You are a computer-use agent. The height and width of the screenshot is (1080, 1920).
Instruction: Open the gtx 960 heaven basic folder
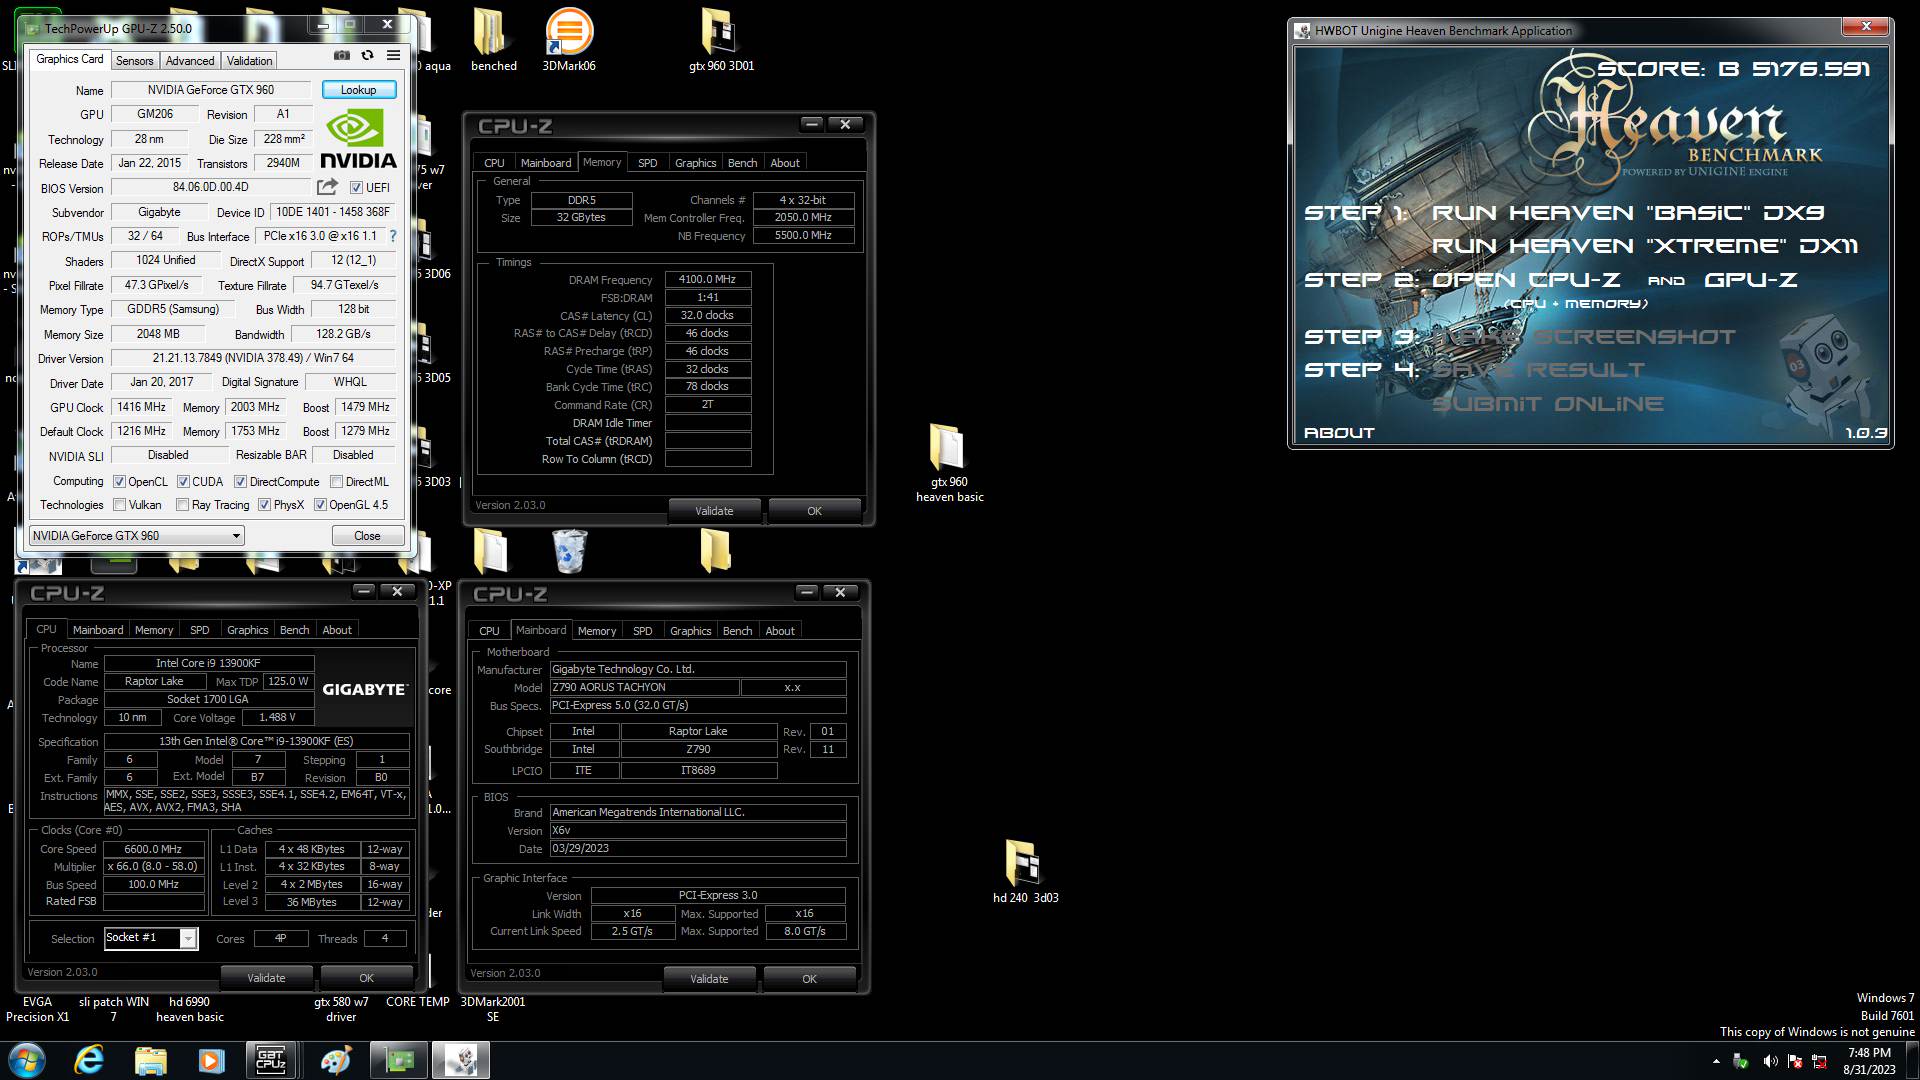click(x=949, y=462)
